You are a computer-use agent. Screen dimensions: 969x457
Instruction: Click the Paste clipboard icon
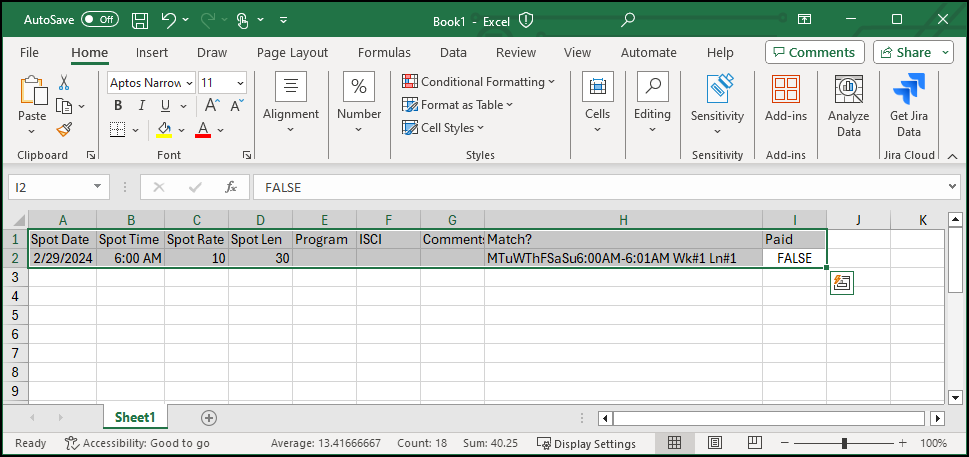tap(33, 90)
